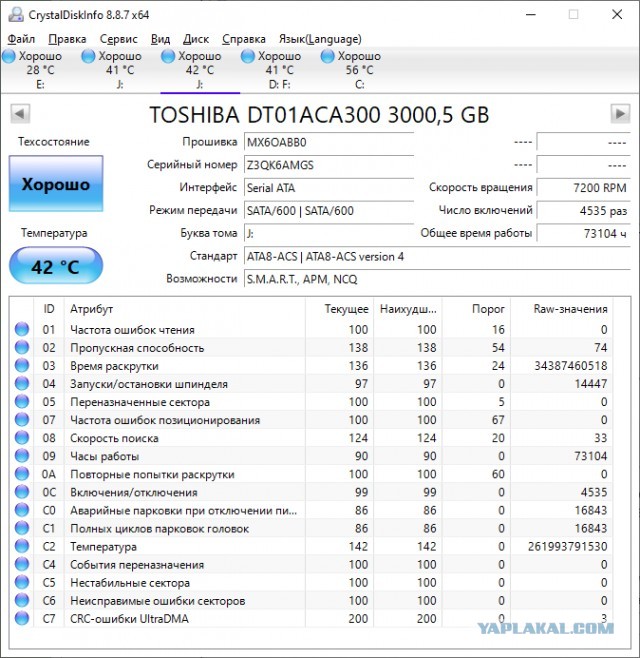Open the Вид menu
640x658 pixels.
tap(160, 39)
